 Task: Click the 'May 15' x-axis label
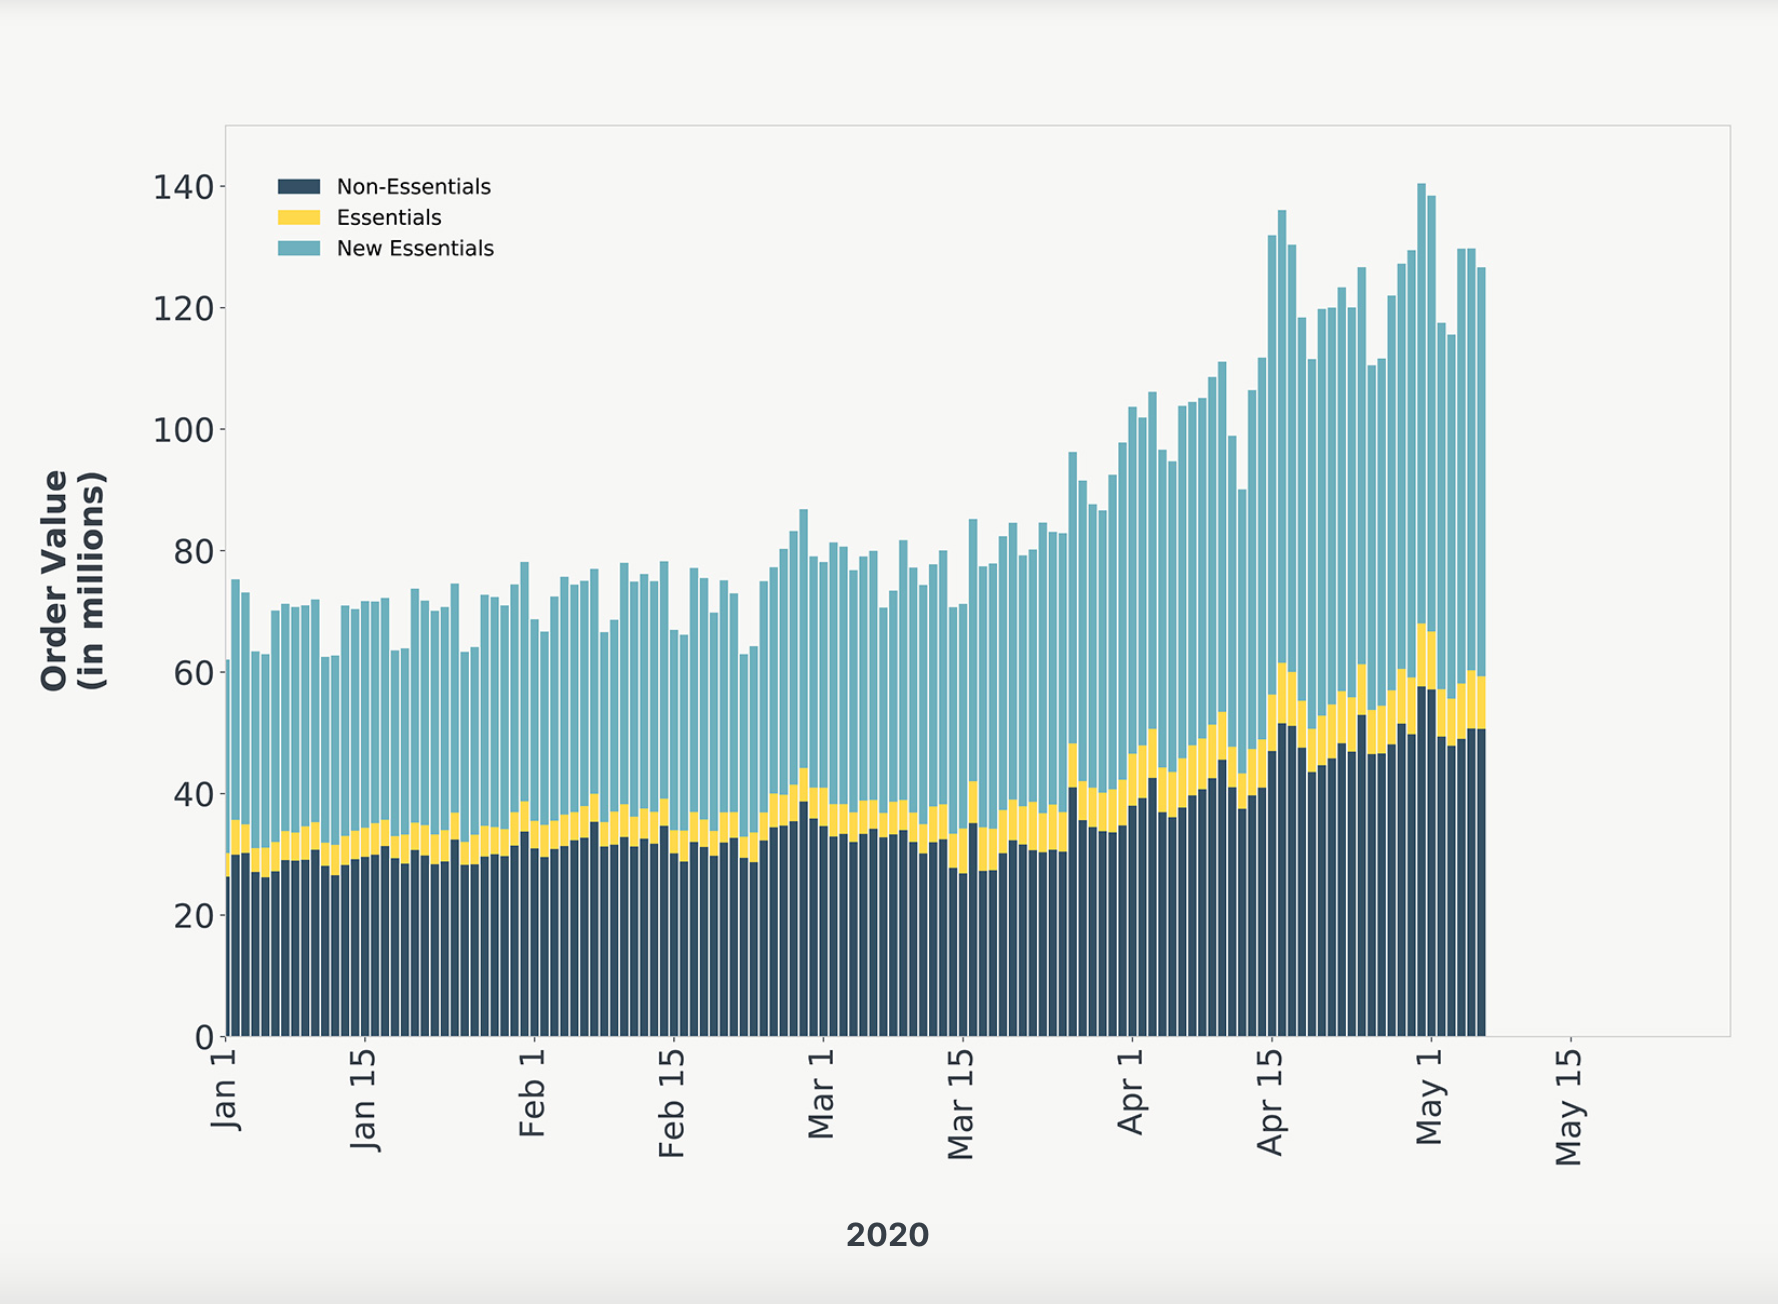(1570, 1106)
